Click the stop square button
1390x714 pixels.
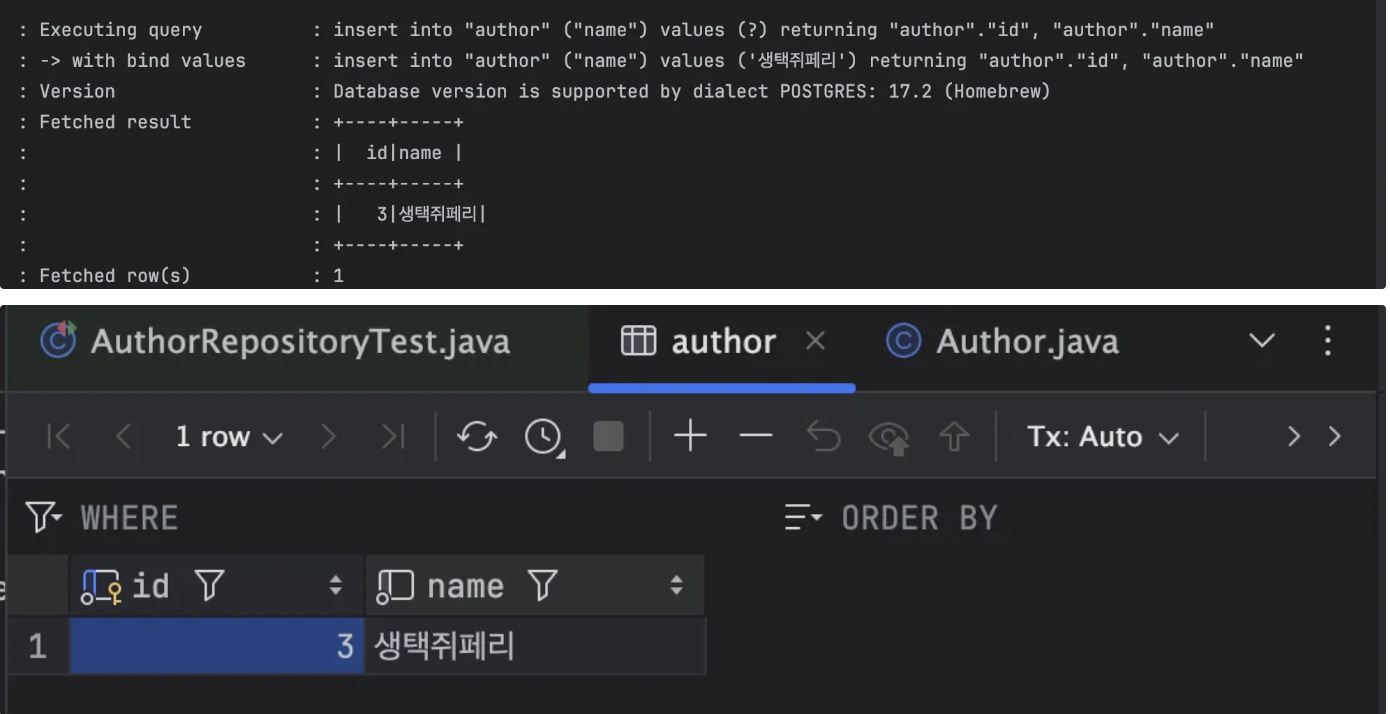608,437
